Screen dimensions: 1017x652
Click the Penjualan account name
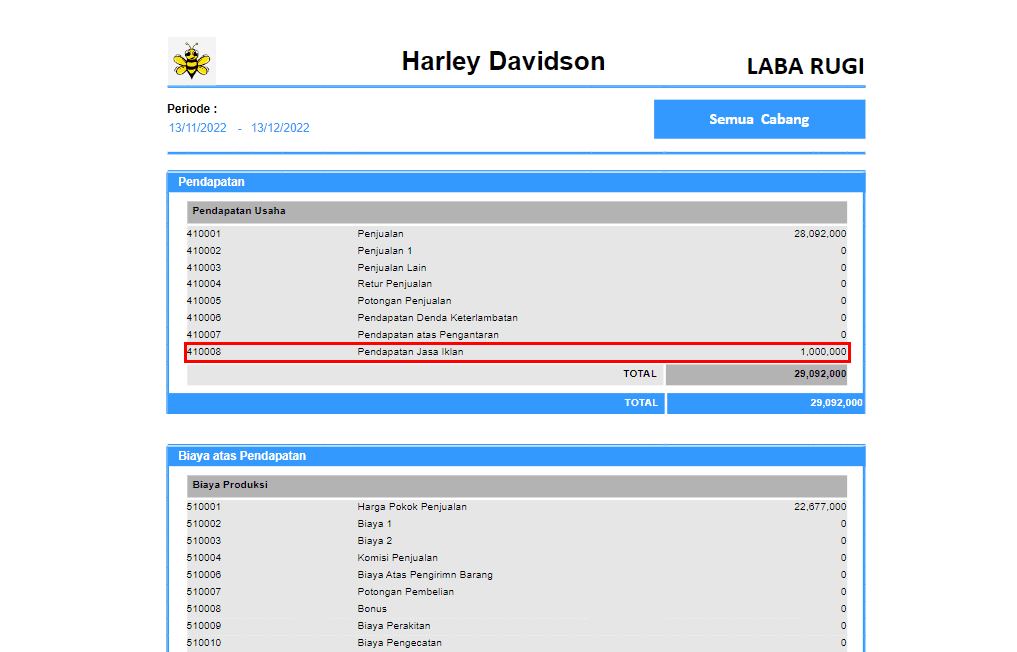coord(380,234)
